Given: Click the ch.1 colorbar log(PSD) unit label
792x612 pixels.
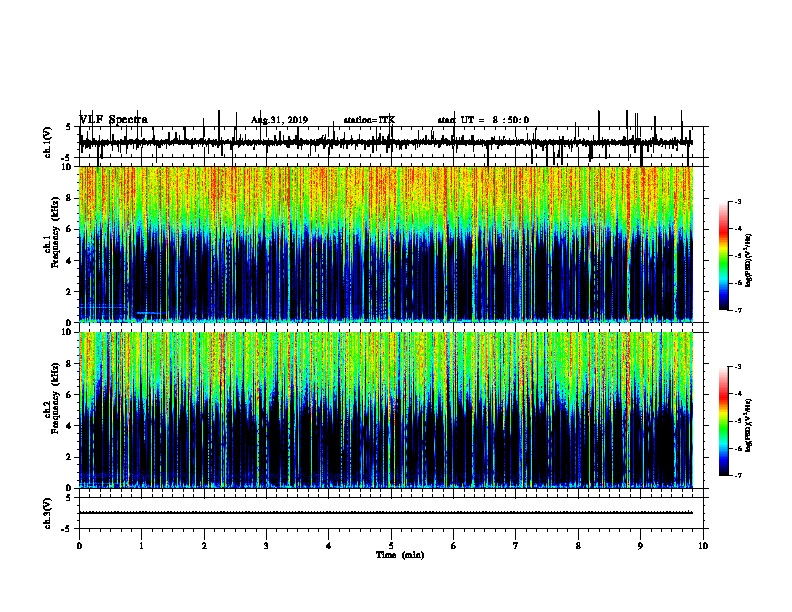Looking at the screenshot, I should [748, 260].
